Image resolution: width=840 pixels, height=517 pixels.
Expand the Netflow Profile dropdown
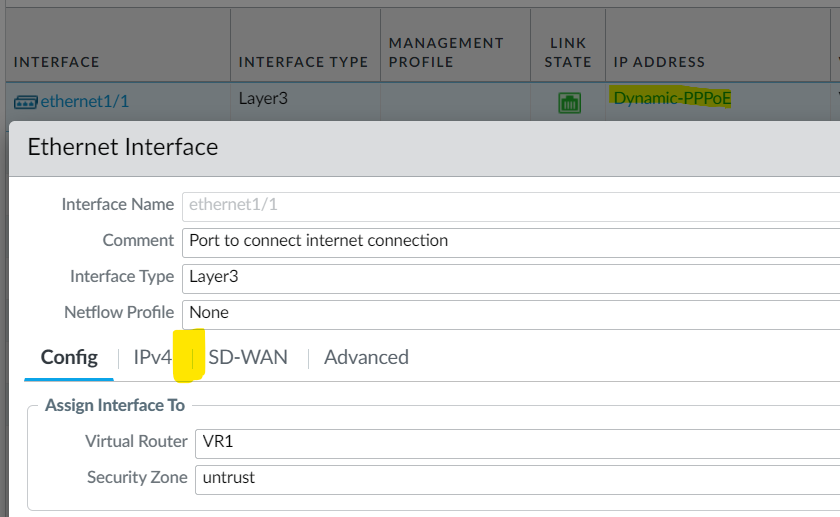(x=510, y=312)
